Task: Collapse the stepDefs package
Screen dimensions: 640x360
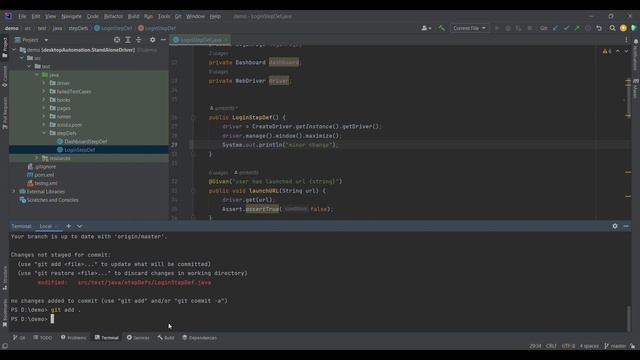Action: click(44, 133)
